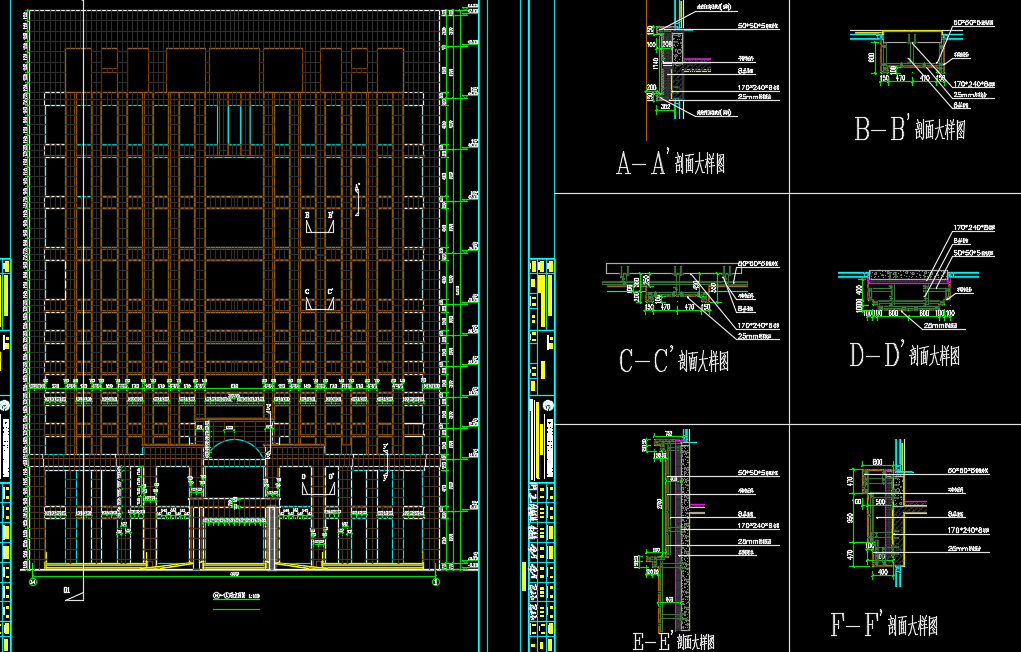The height and width of the screenshot is (652, 1021).
Task: Click the A-A' section detail title
Action: pyautogui.click(x=669, y=163)
